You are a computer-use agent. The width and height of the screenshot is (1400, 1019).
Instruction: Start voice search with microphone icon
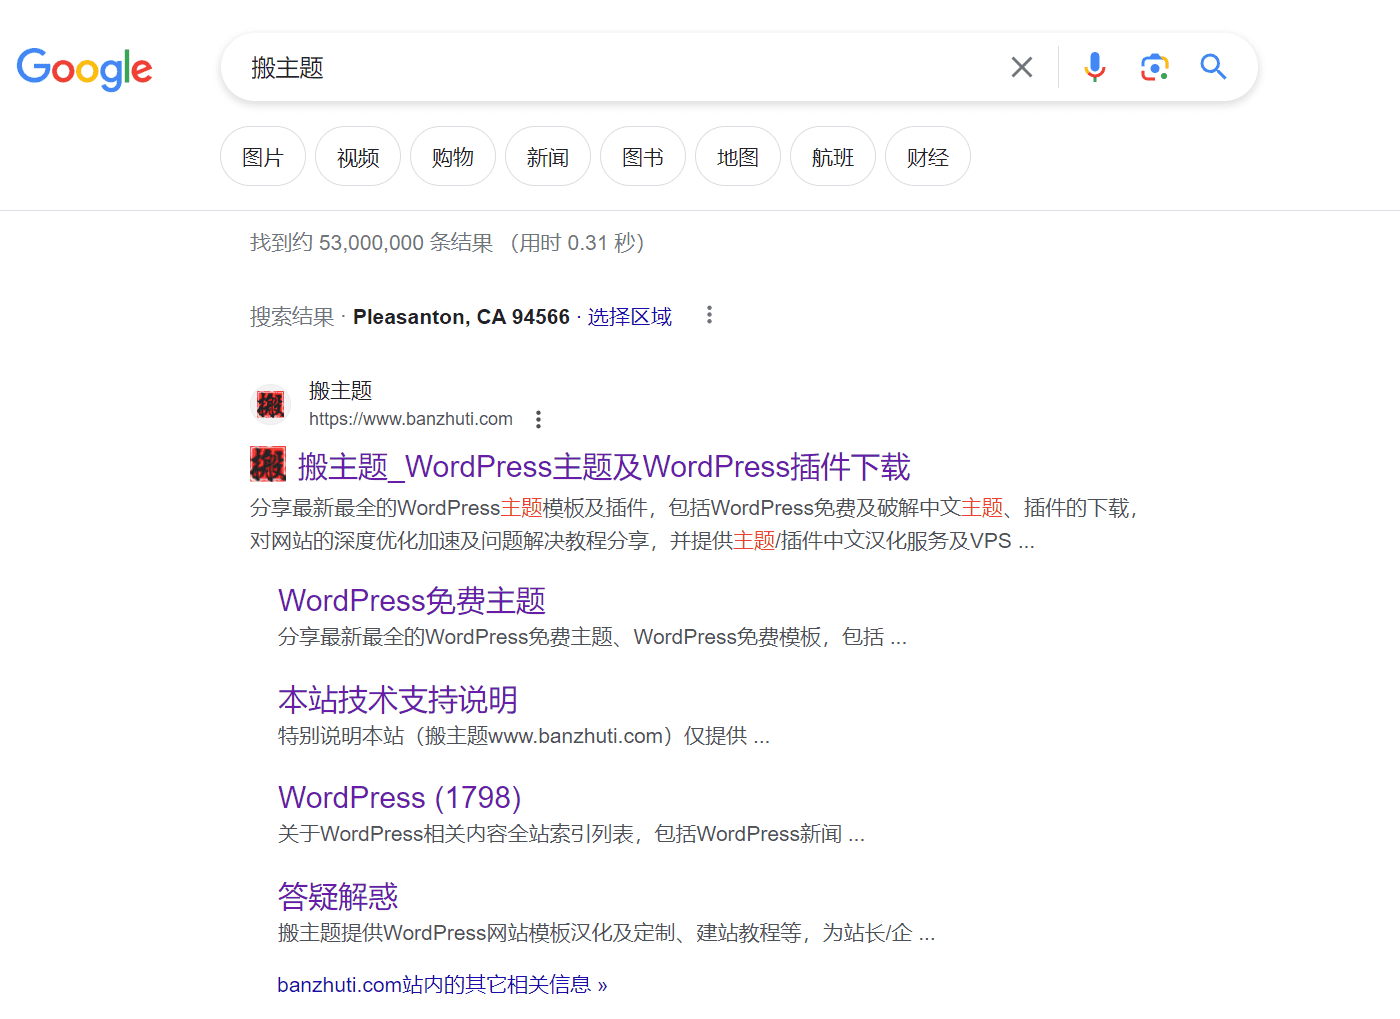[x=1095, y=67]
